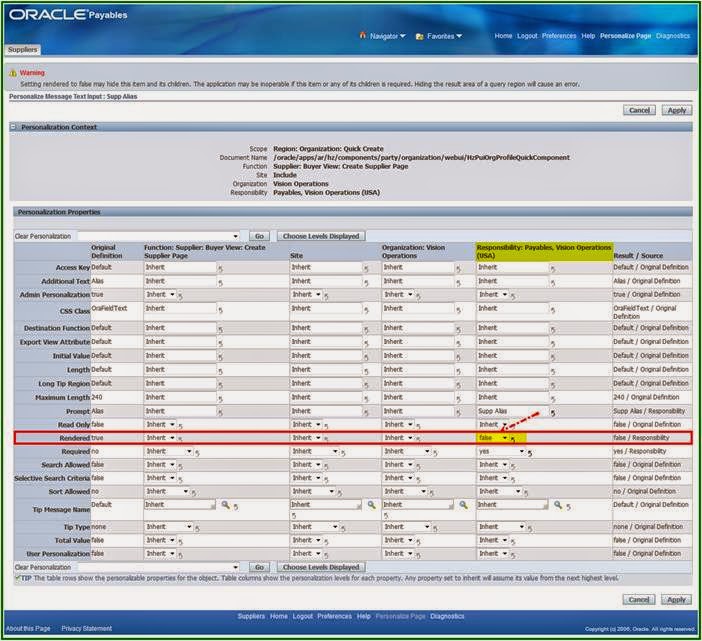Image resolution: width=702 pixels, height=641 pixels.
Task: Click Diagnostics link in the footer
Action: pos(447,616)
